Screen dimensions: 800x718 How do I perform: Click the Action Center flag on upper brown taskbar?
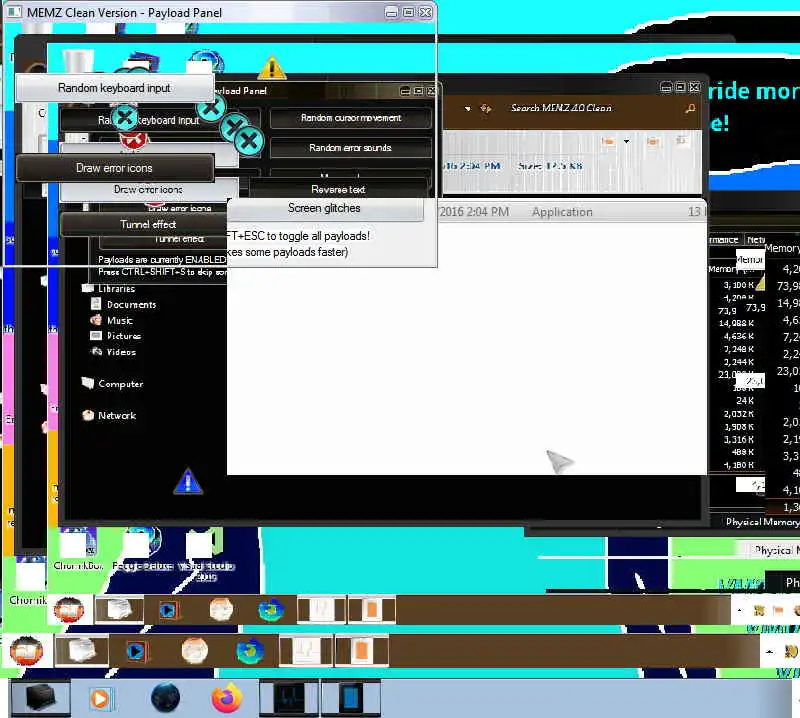click(778, 610)
